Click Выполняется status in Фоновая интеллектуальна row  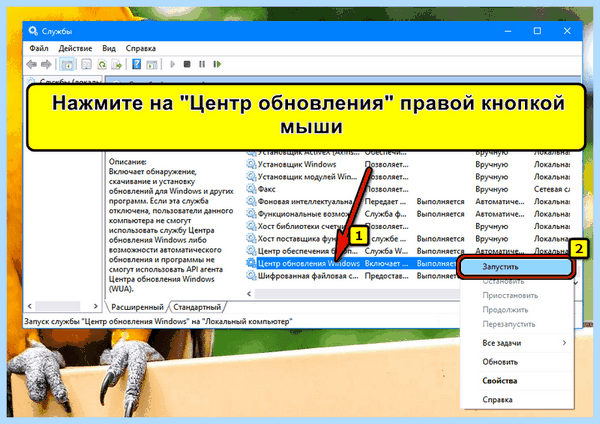(440, 201)
